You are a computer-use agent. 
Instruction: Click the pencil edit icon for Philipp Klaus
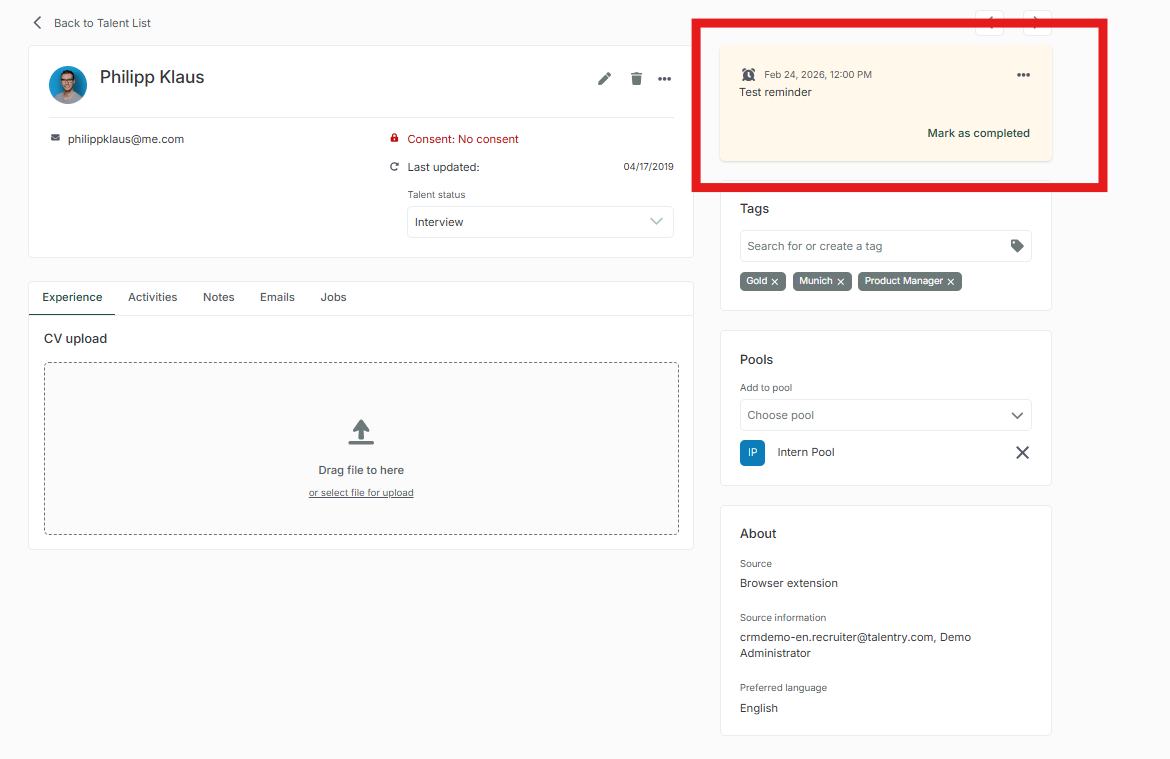604,79
